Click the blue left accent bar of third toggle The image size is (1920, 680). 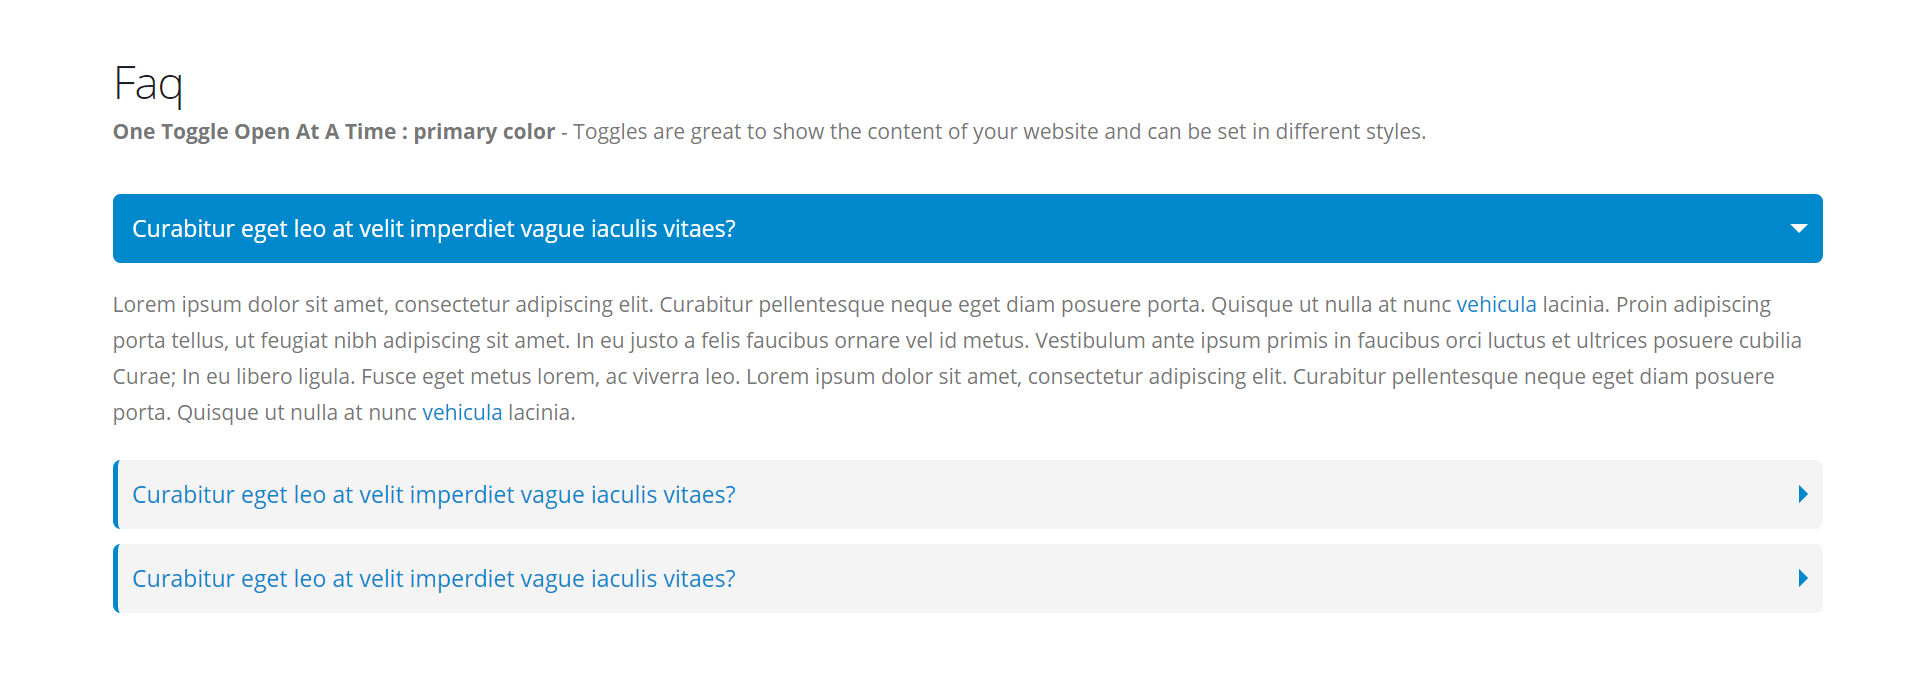[x=116, y=578]
